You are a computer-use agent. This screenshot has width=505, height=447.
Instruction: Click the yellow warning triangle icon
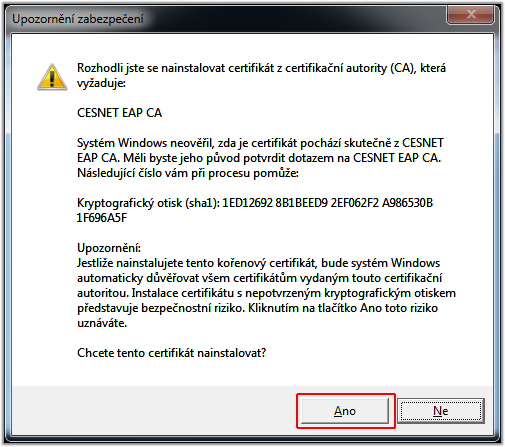(52, 77)
